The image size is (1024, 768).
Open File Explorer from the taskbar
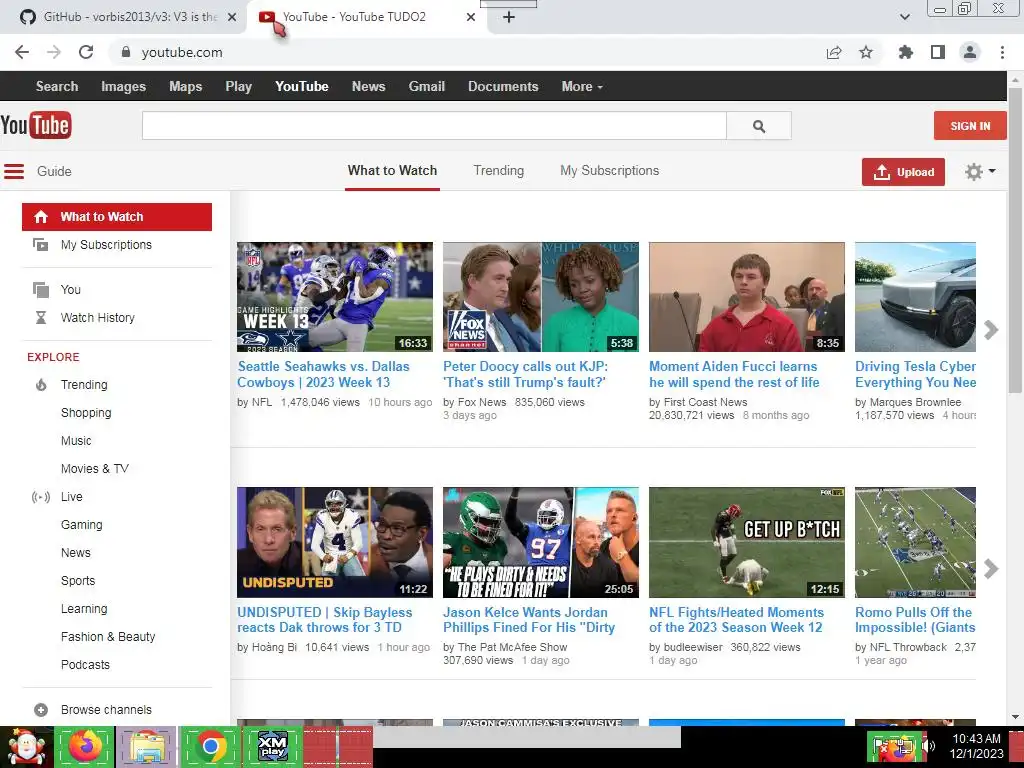point(147,746)
